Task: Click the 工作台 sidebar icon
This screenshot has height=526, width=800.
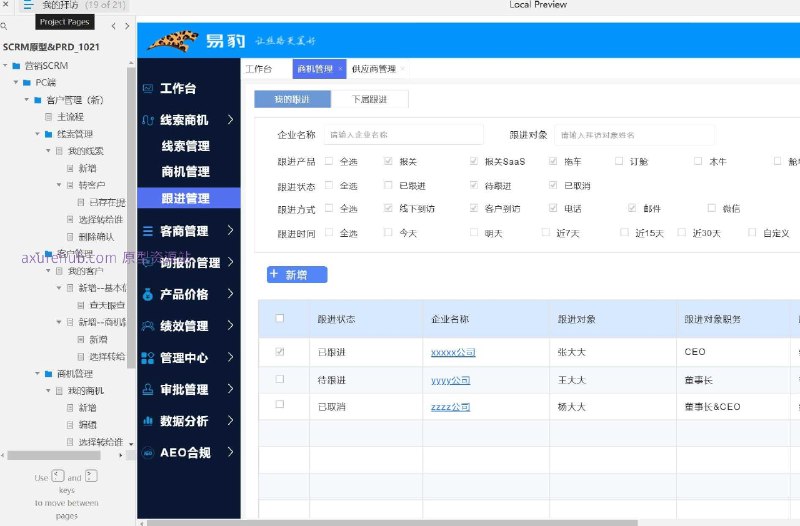Action: [148, 88]
